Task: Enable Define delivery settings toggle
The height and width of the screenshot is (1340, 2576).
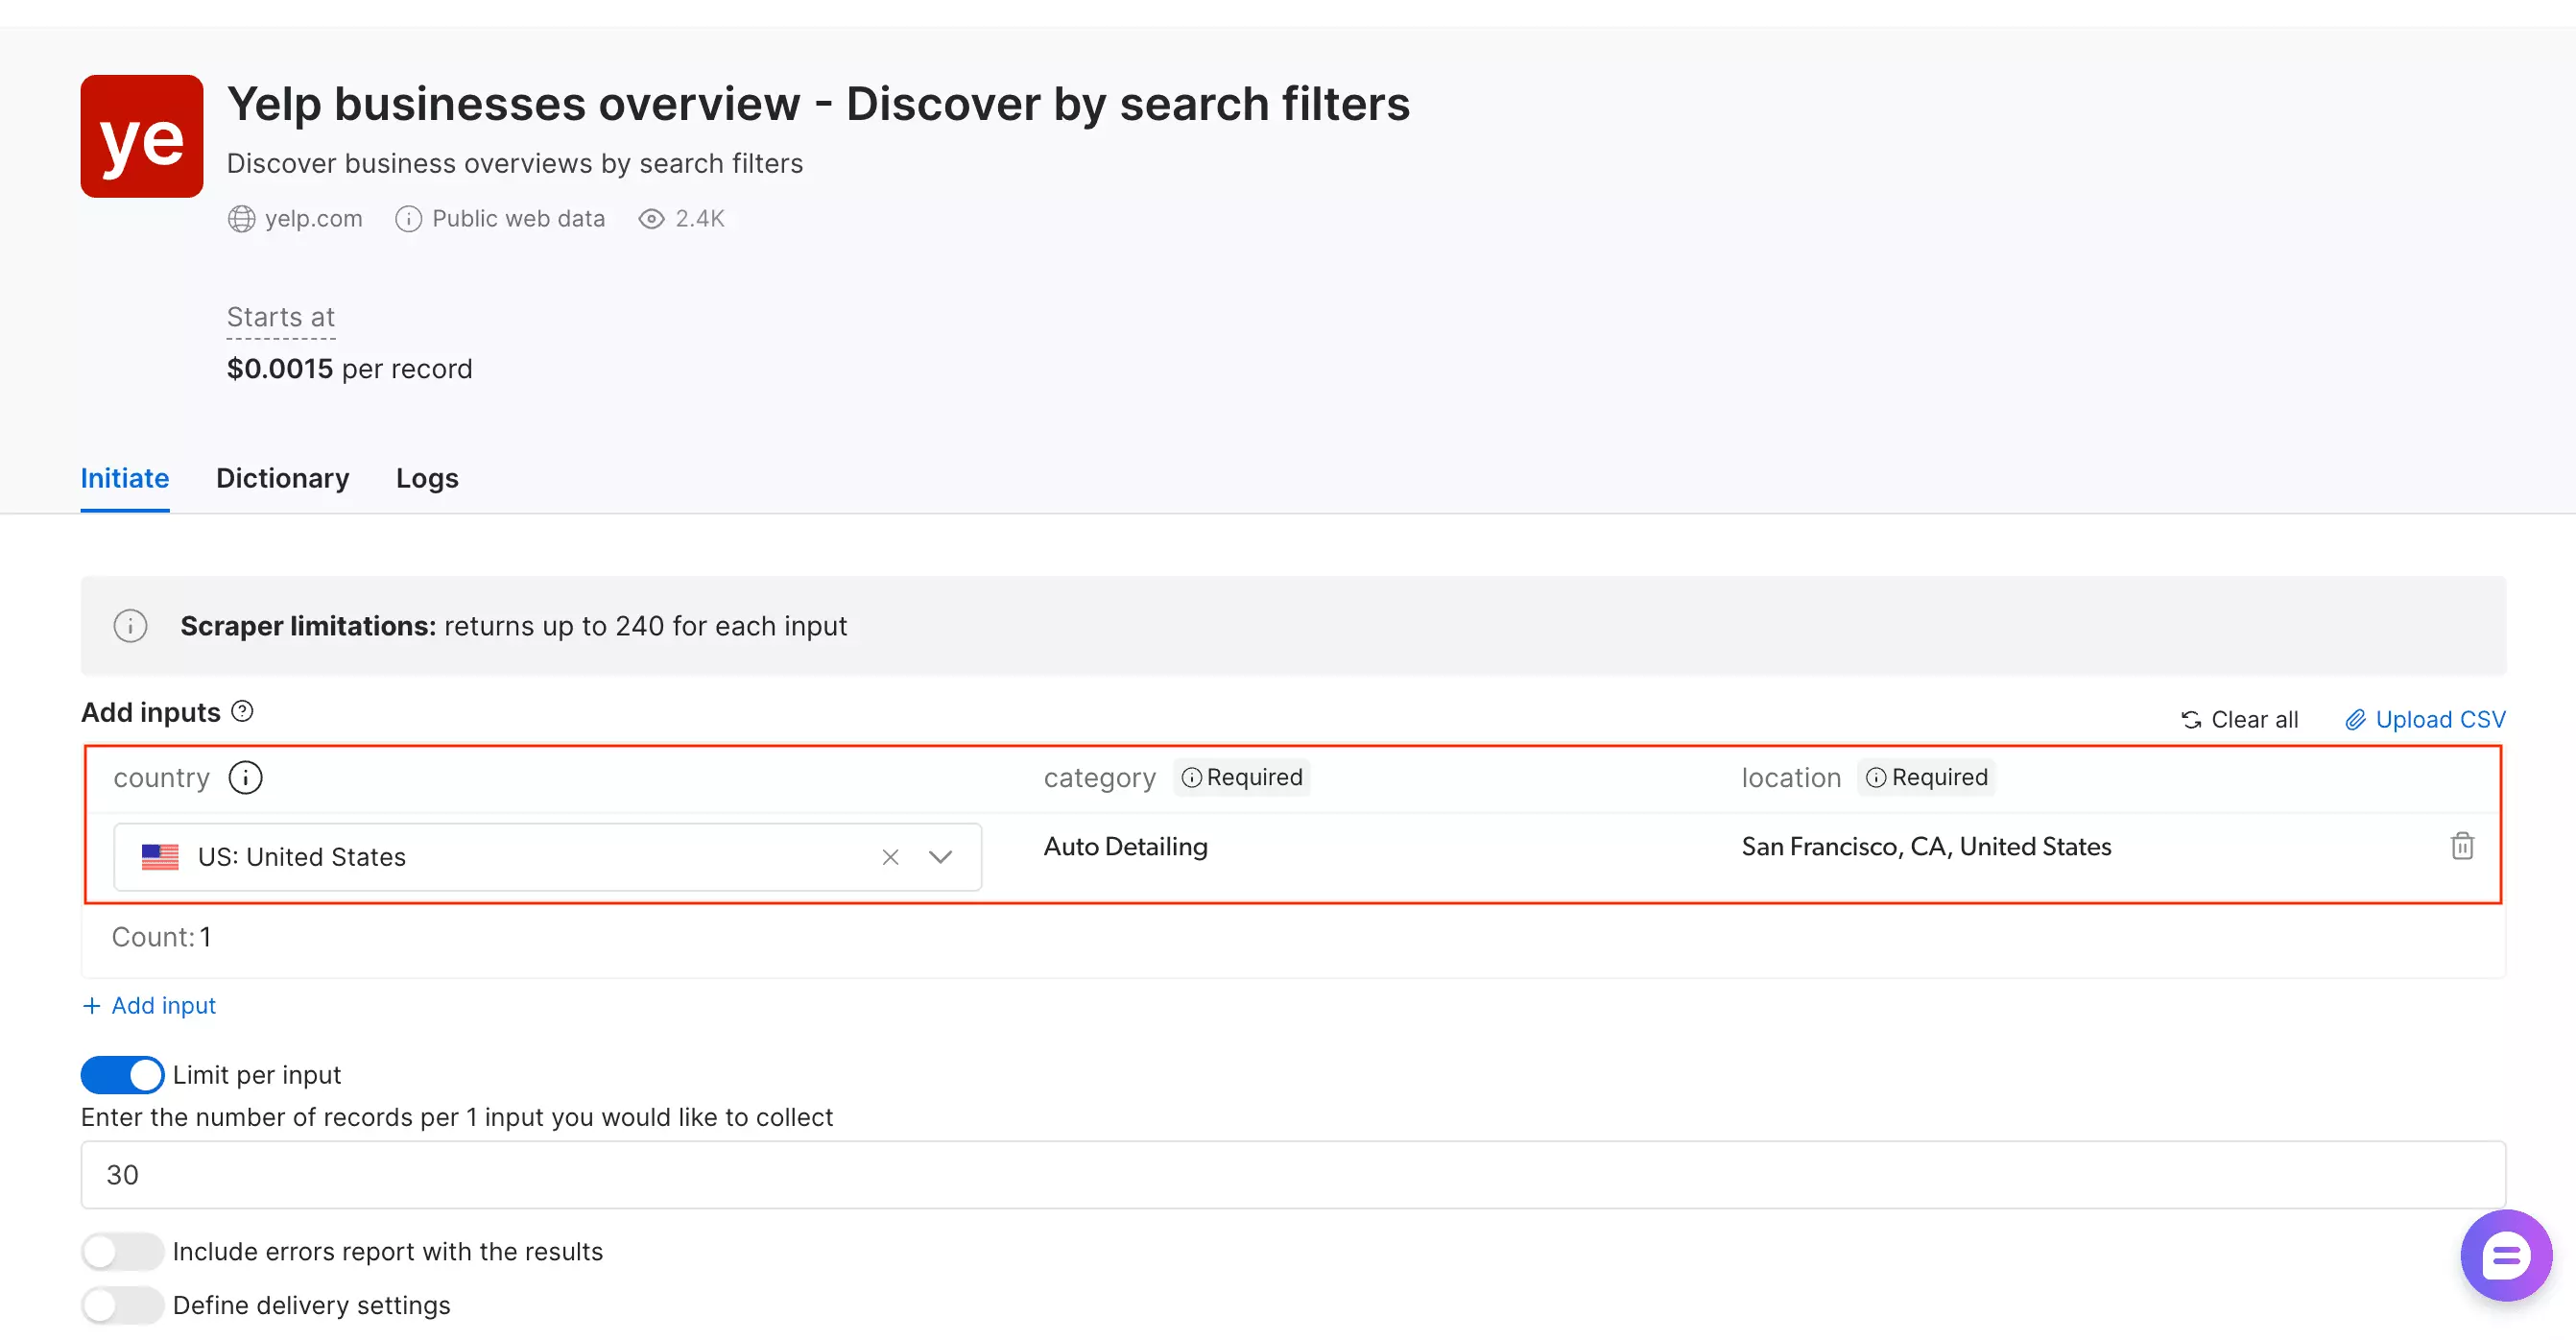Action: point(122,1306)
